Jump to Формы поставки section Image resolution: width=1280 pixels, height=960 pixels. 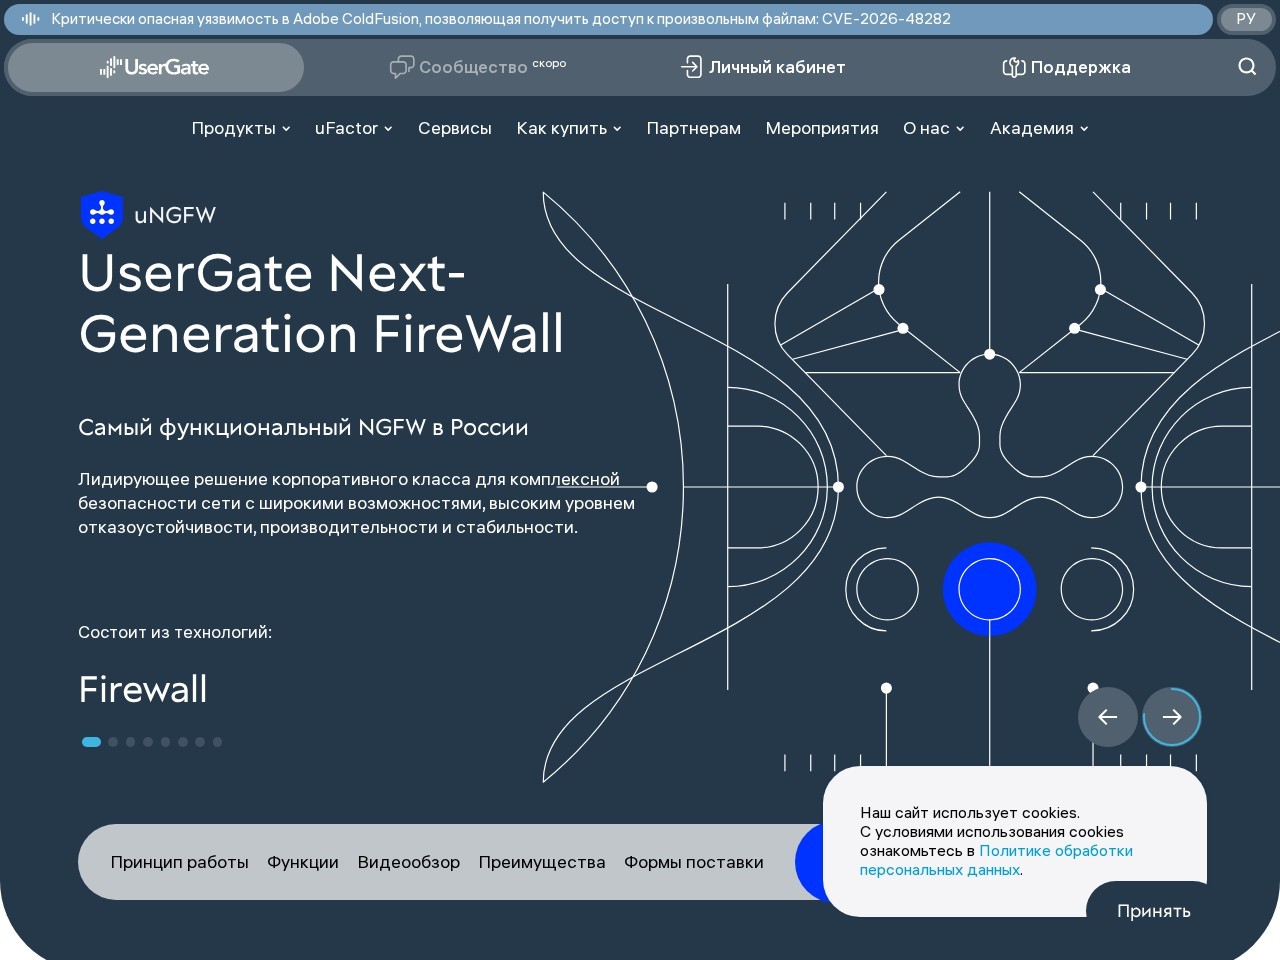coord(694,862)
